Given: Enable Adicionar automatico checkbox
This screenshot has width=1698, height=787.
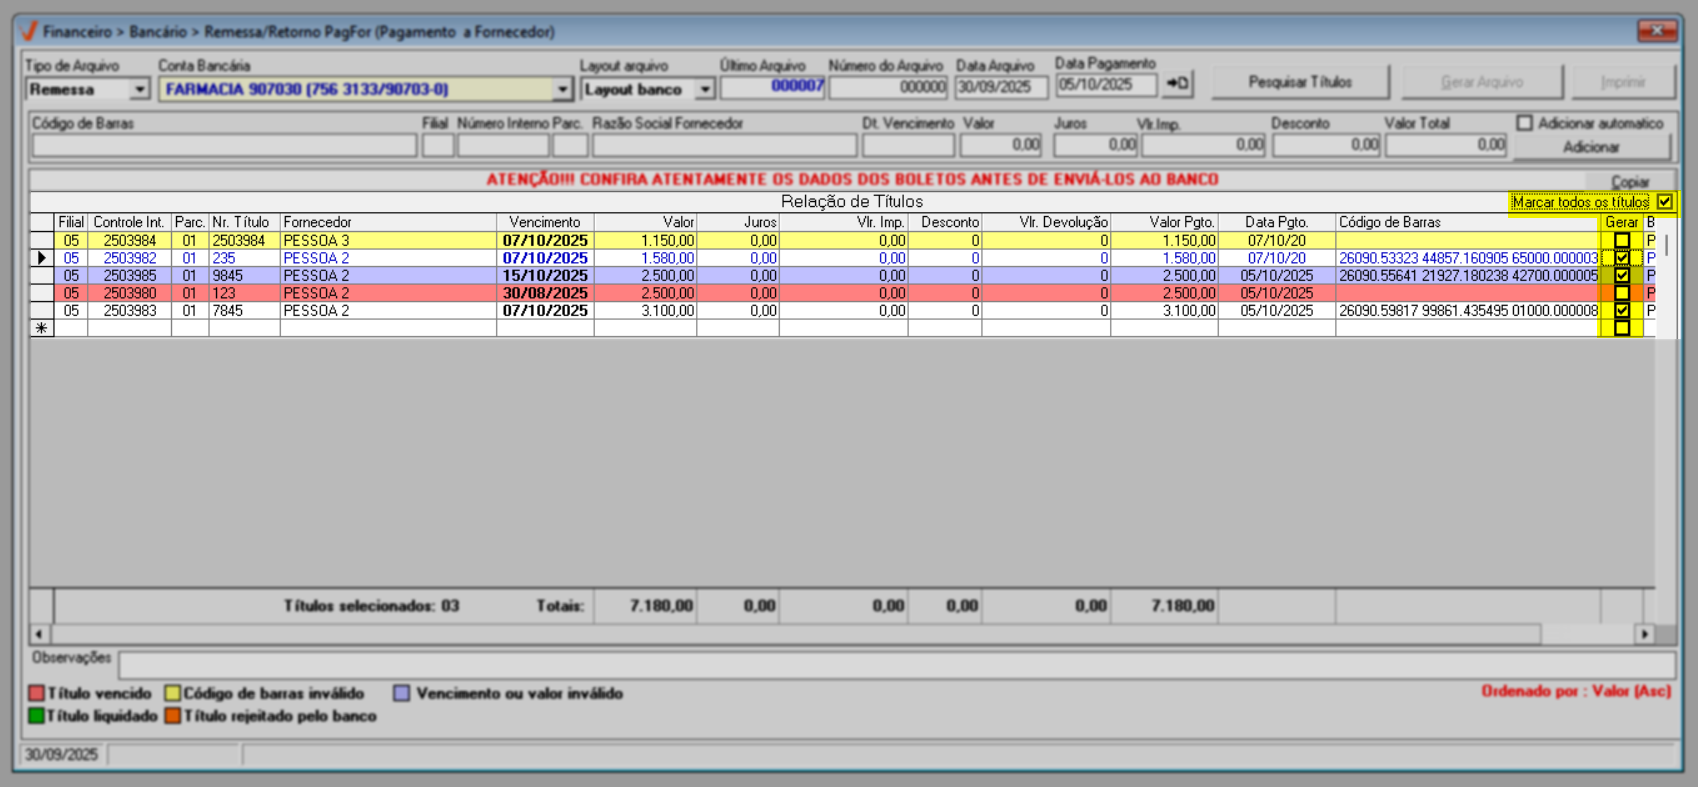Looking at the screenshot, I should click(1524, 123).
